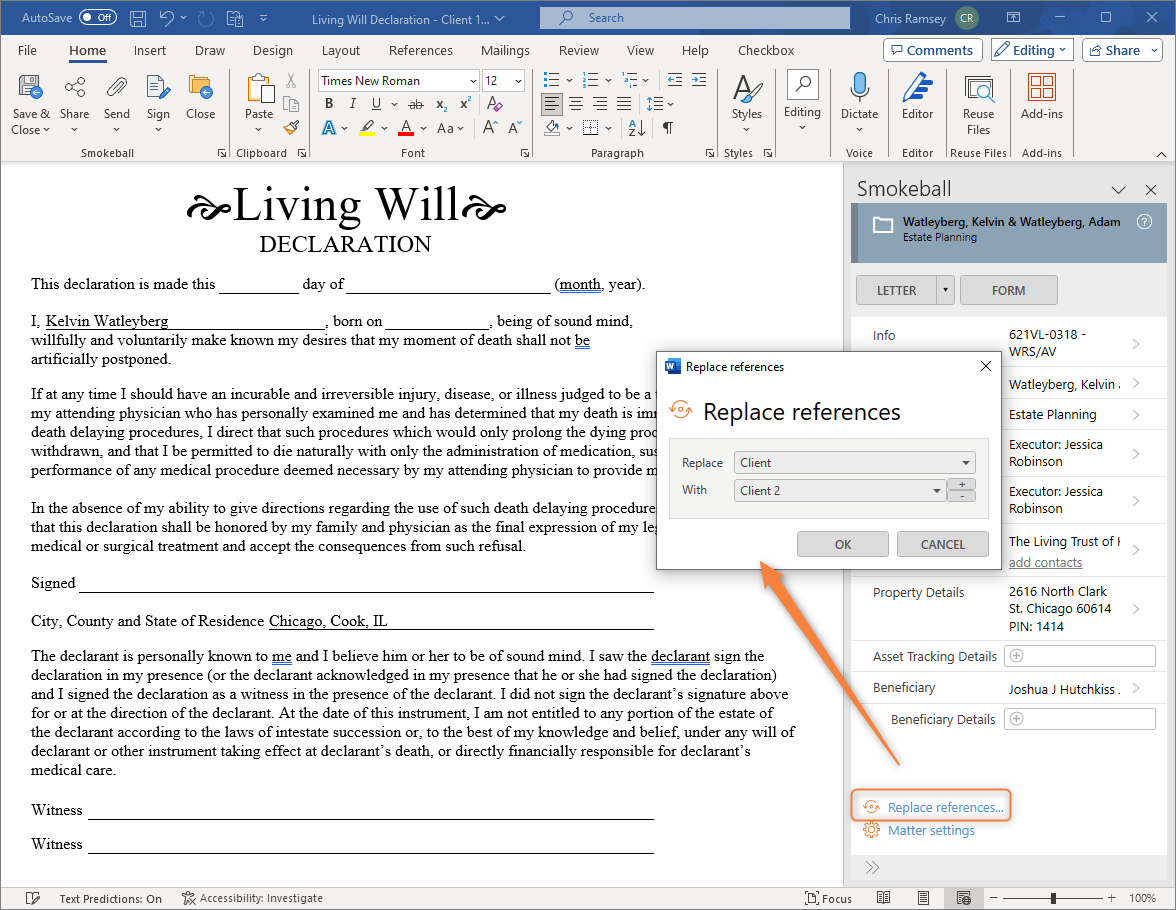The image size is (1176, 910).
Task: Expand the Property Details row chevron
Action: [x=1136, y=608]
